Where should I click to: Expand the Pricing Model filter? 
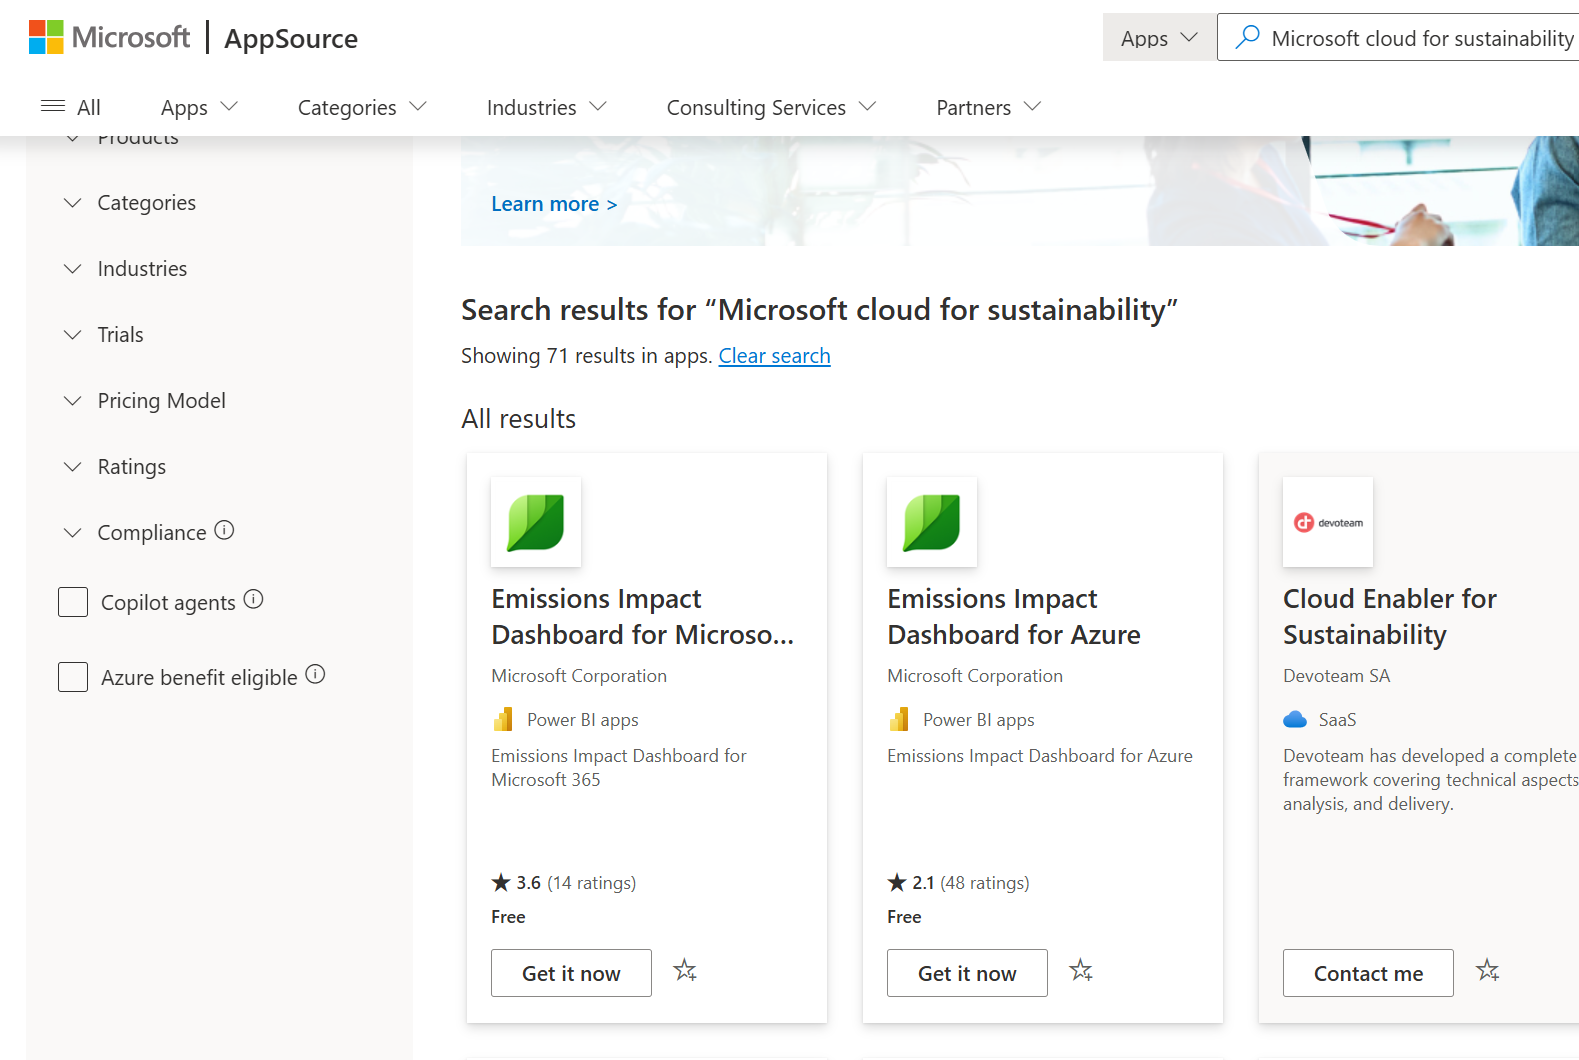pyautogui.click(x=160, y=401)
